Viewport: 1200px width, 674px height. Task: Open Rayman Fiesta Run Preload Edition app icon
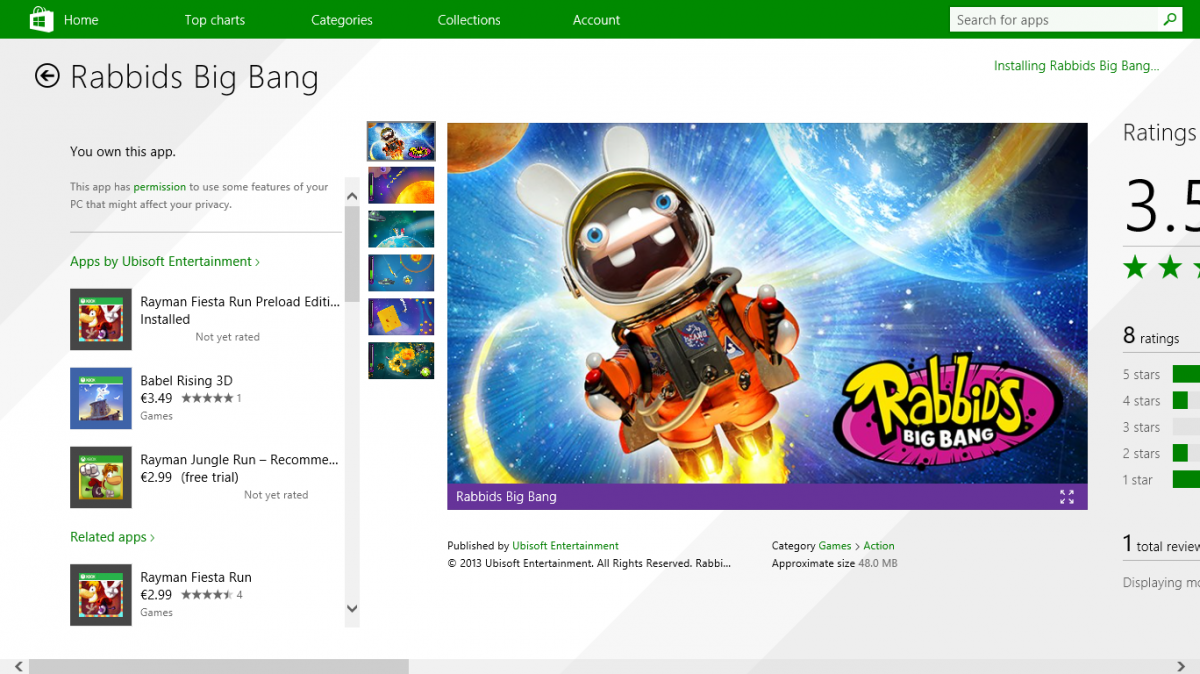101,319
